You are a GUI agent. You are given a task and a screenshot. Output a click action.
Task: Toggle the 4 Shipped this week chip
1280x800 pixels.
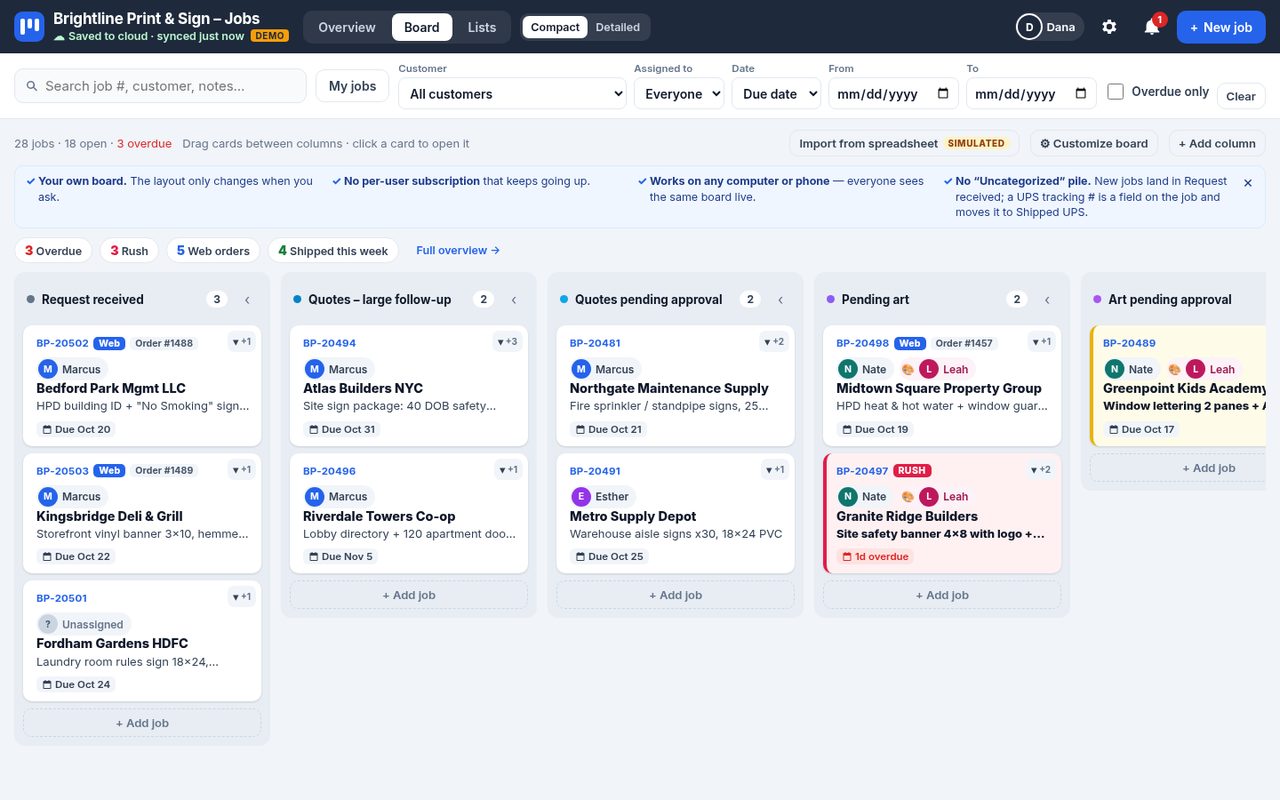(333, 251)
